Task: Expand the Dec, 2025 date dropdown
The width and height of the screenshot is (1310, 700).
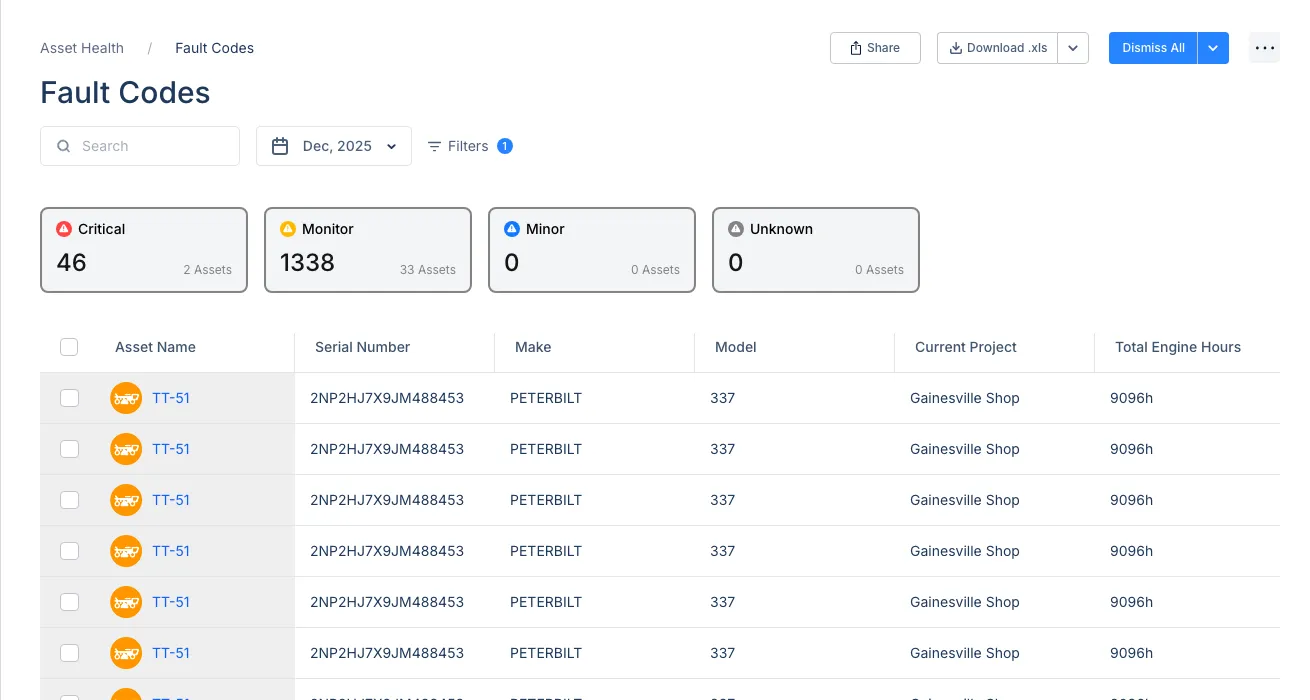Action: tap(334, 146)
